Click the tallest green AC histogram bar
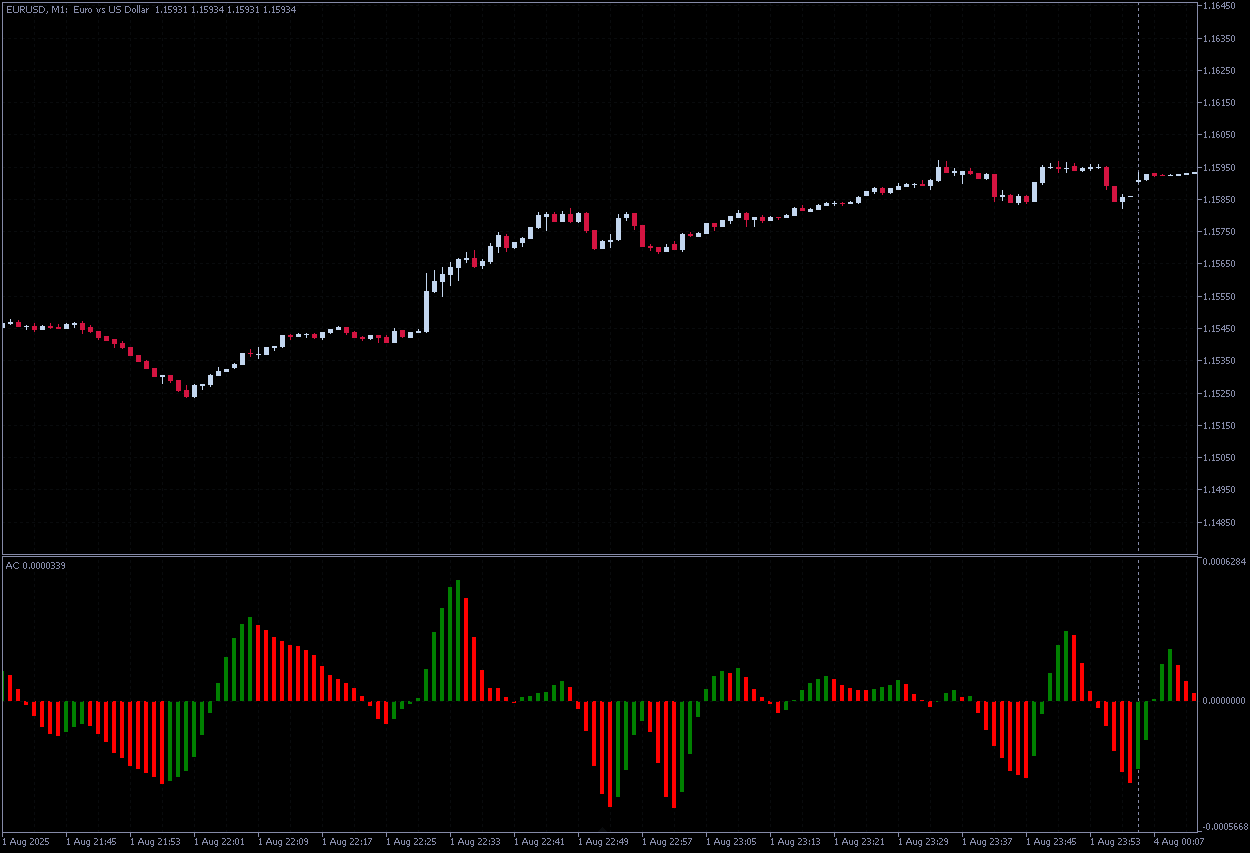 coord(458,640)
